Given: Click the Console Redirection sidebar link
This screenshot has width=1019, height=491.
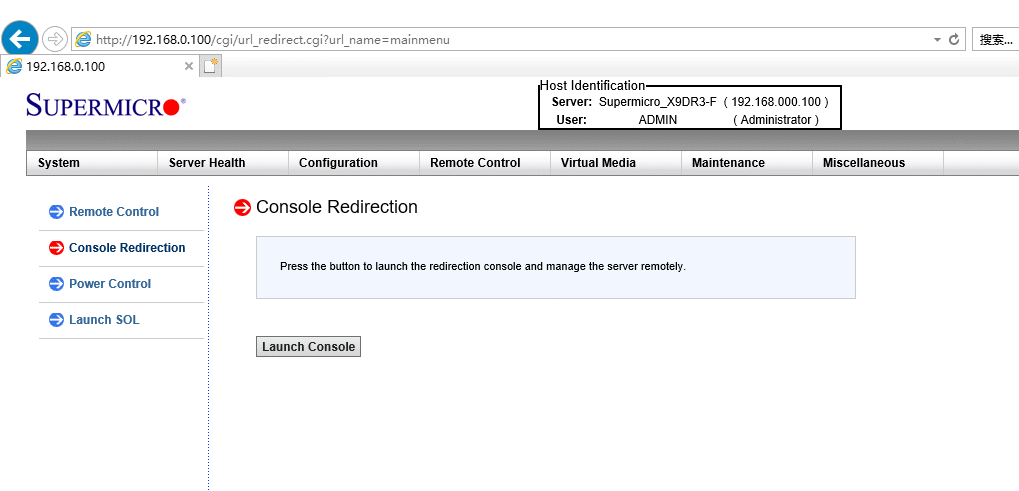Looking at the screenshot, I should (127, 247).
